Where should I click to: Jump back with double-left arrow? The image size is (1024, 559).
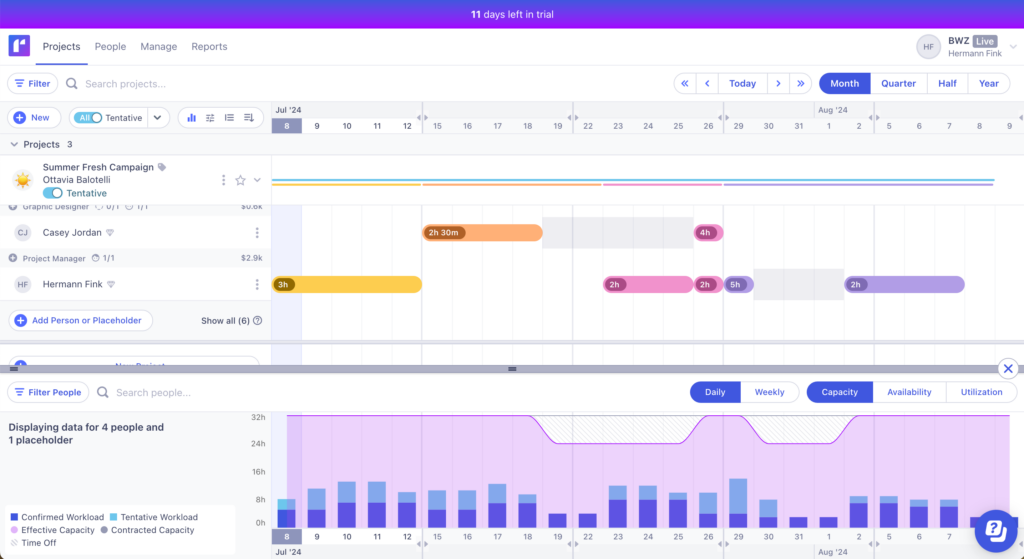684,84
